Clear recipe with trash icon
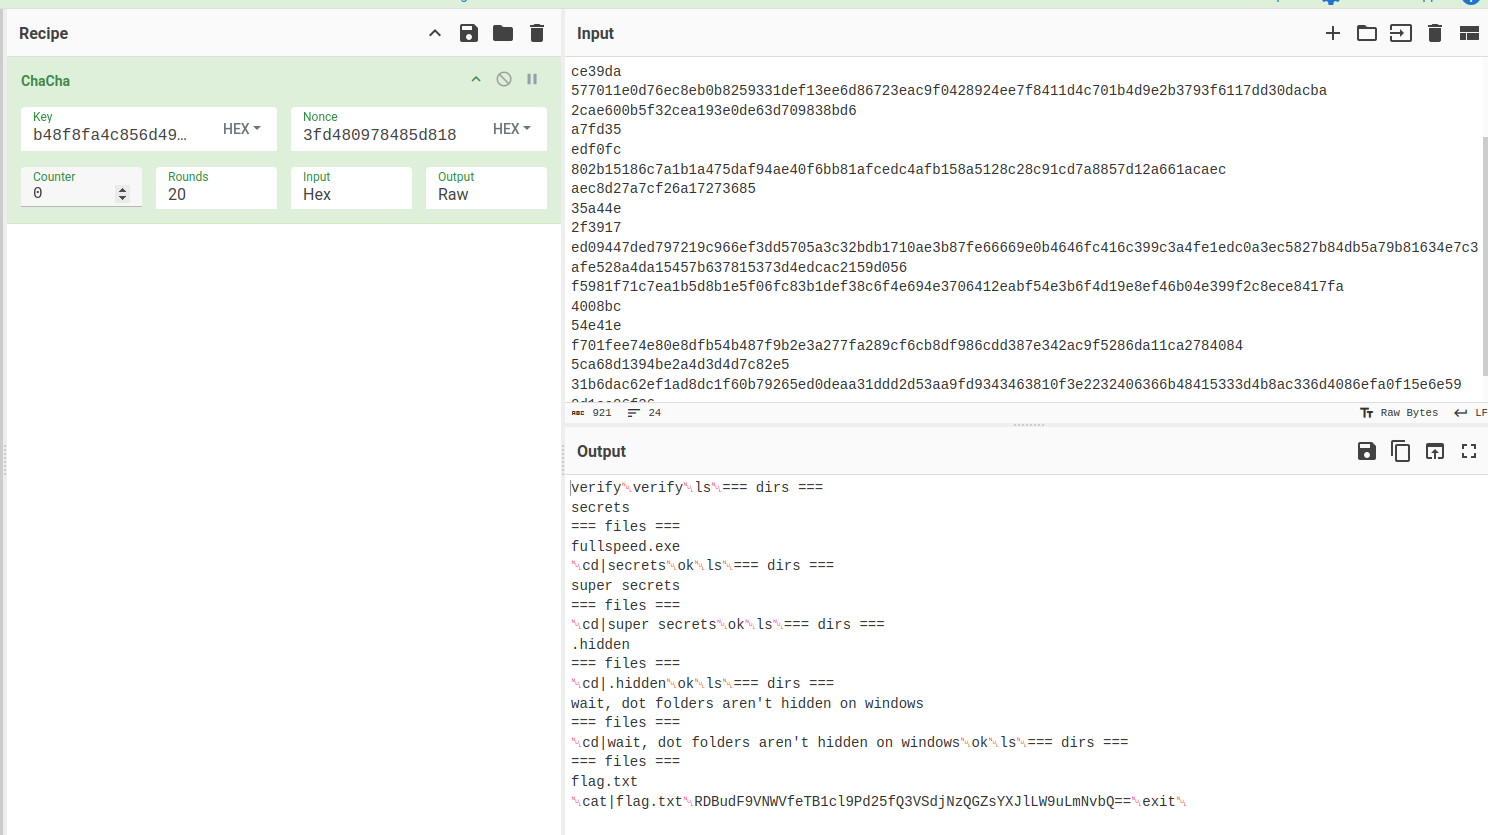1488x835 pixels. click(x=537, y=33)
